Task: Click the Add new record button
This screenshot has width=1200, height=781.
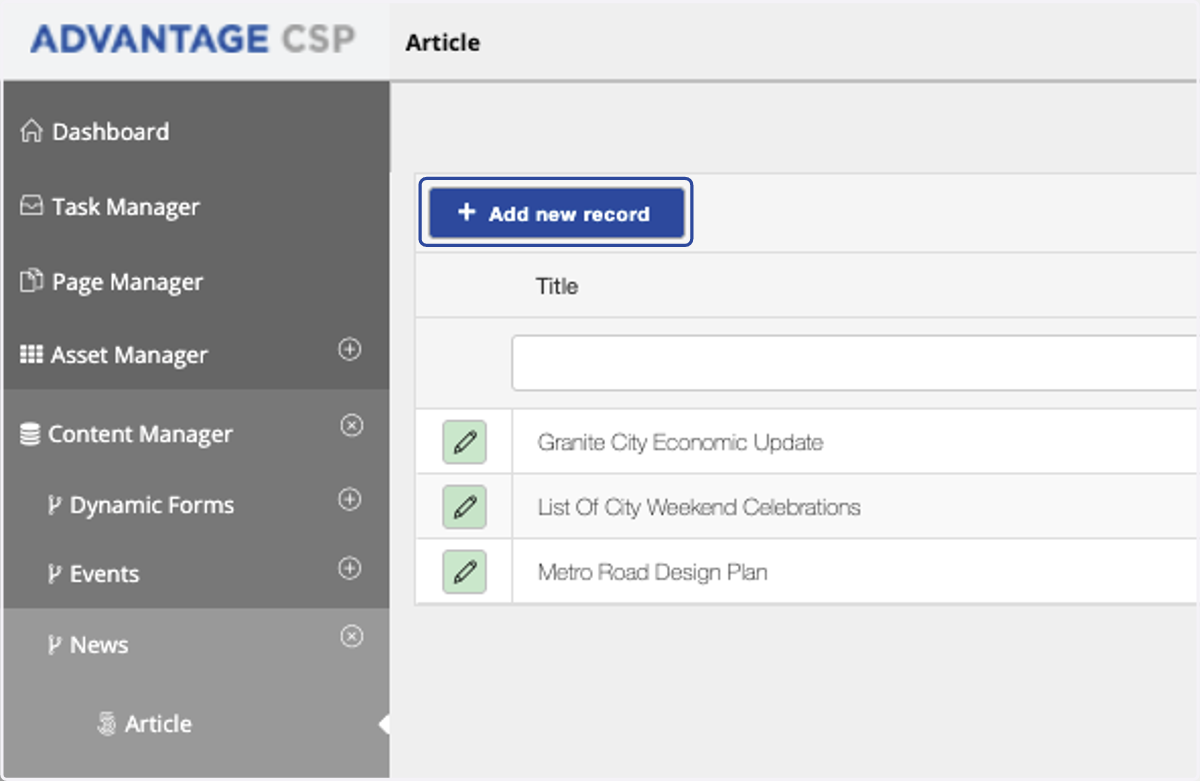Action: 556,213
